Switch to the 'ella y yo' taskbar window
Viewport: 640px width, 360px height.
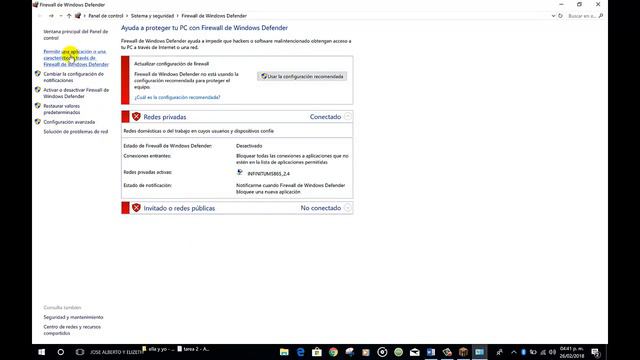point(158,349)
